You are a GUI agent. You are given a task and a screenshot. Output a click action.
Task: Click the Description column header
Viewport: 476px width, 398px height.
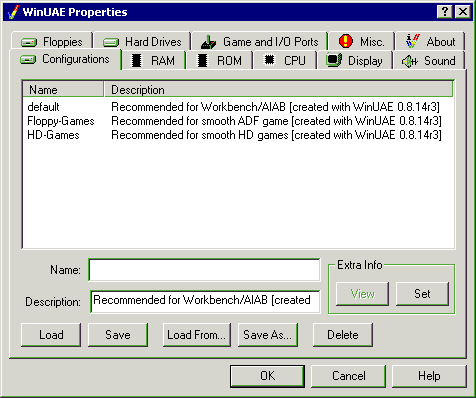279,90
